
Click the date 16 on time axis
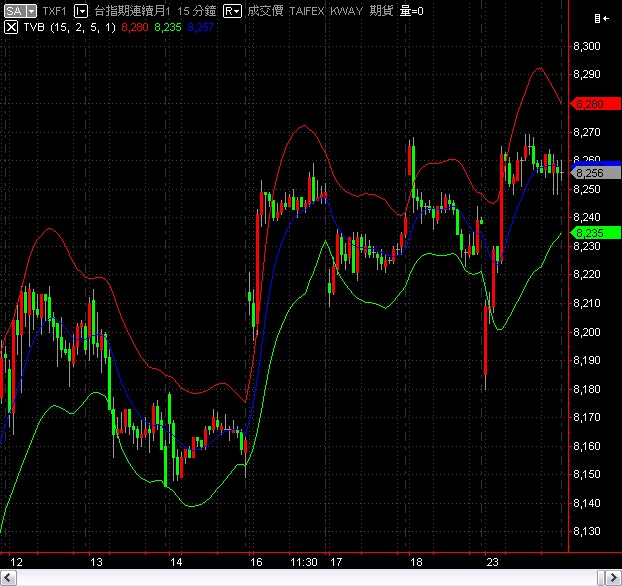tap(256, 562)
